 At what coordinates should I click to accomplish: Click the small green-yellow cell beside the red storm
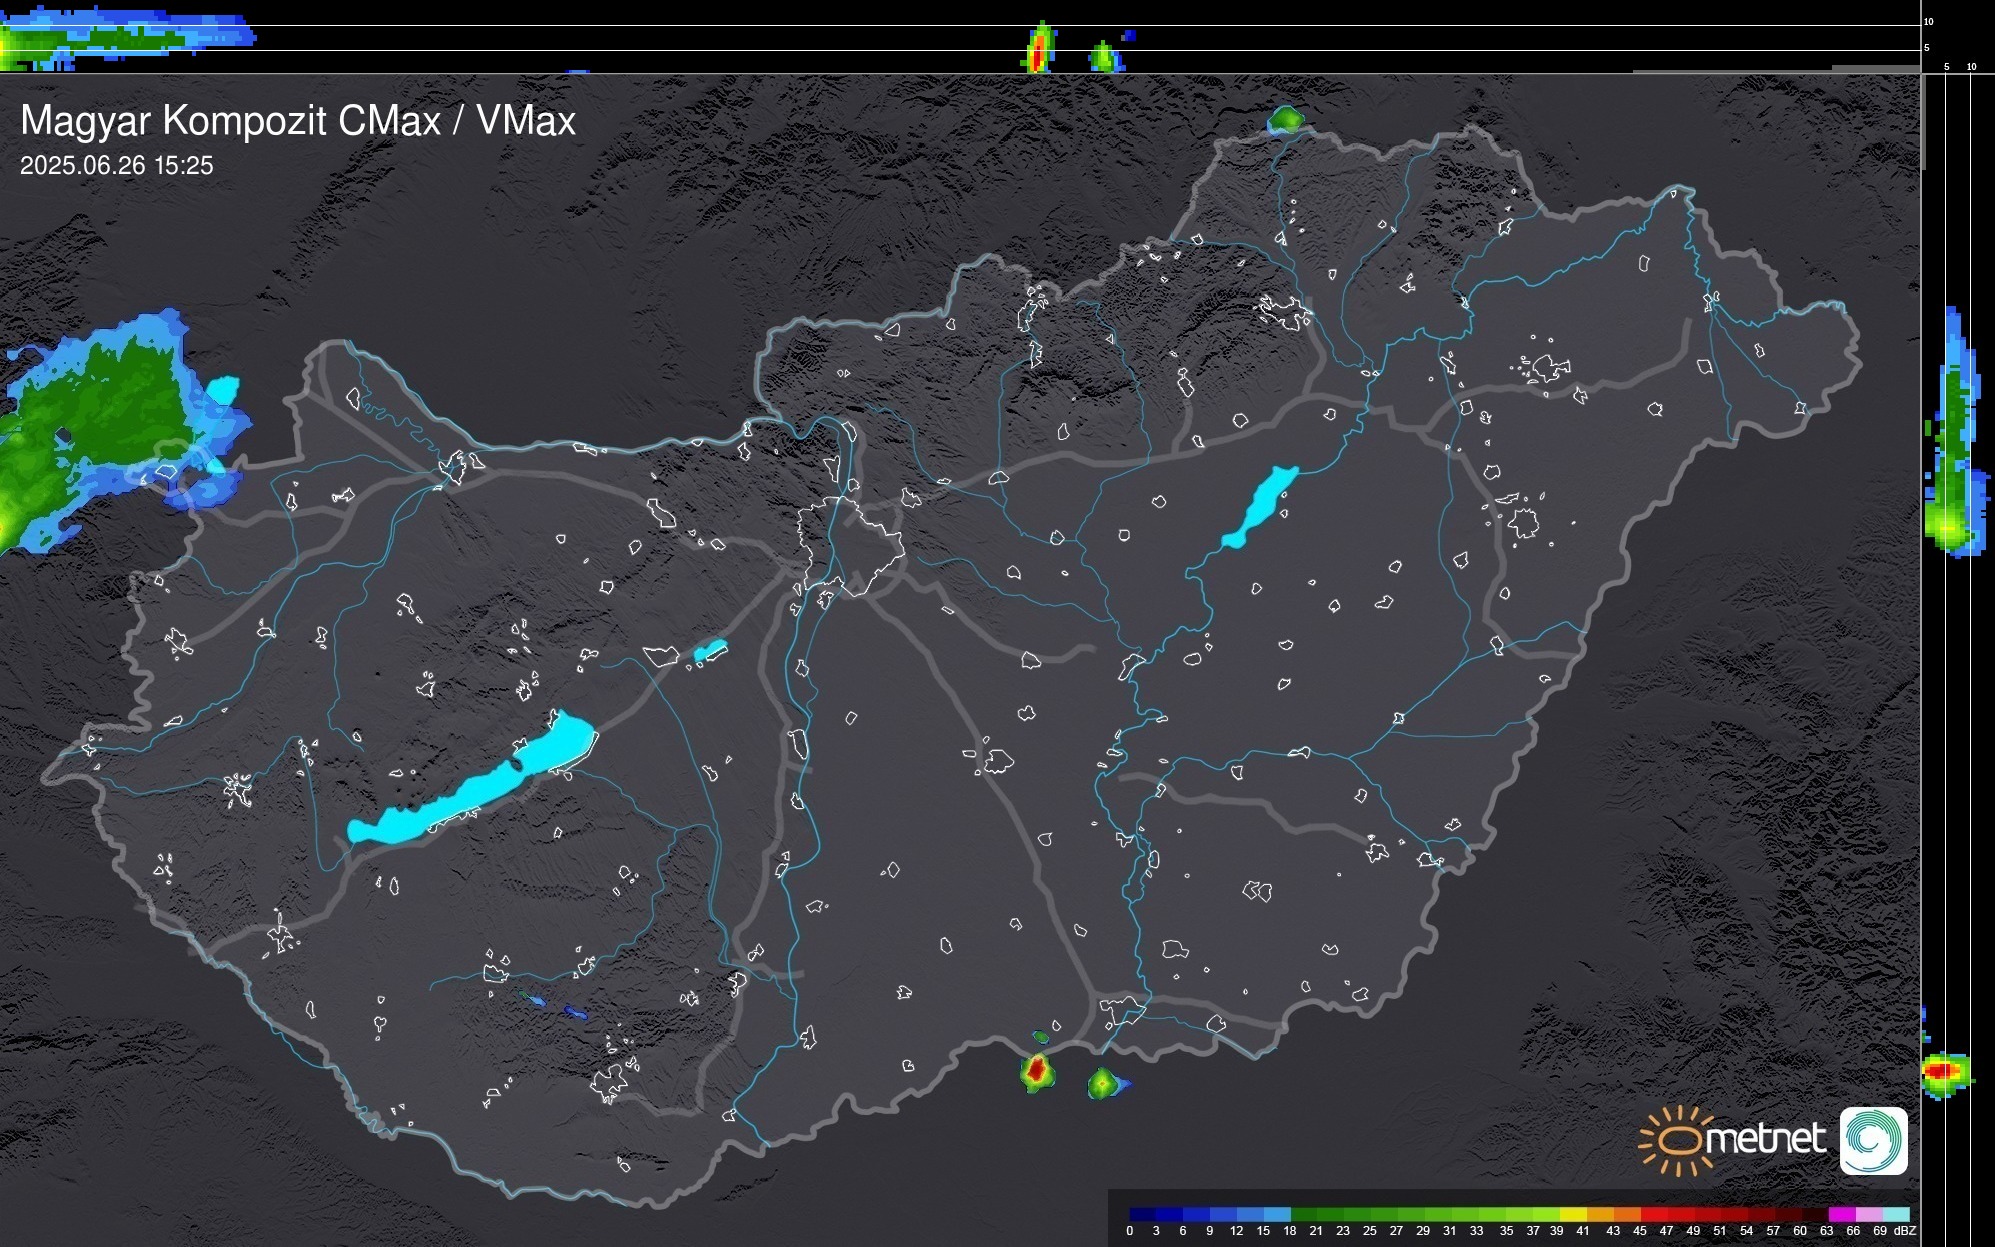pyautogui.click(x=1102, y=1083)
